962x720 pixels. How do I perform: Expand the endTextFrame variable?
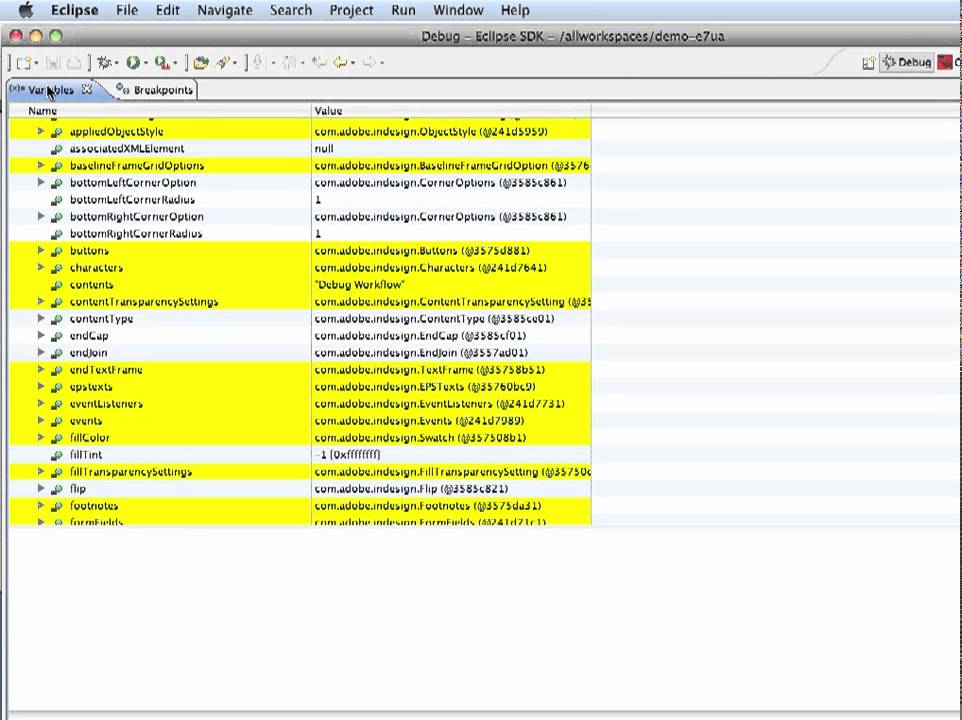point(40,369)
